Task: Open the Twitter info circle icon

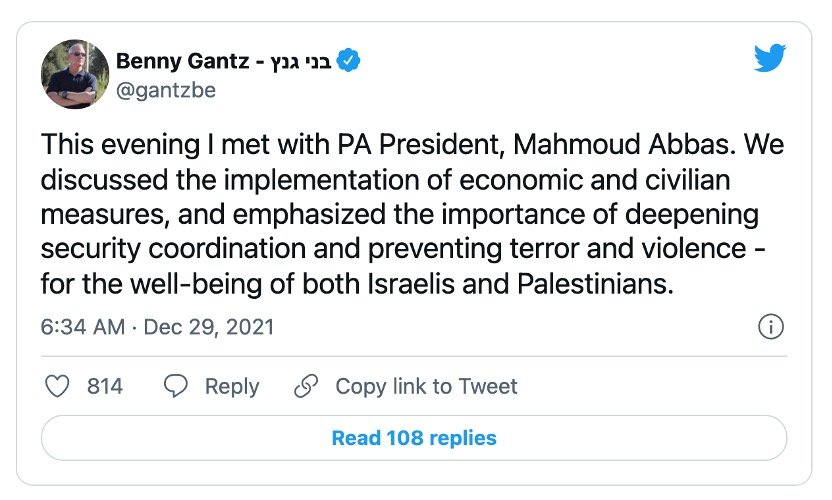Action: coord(770,327)
